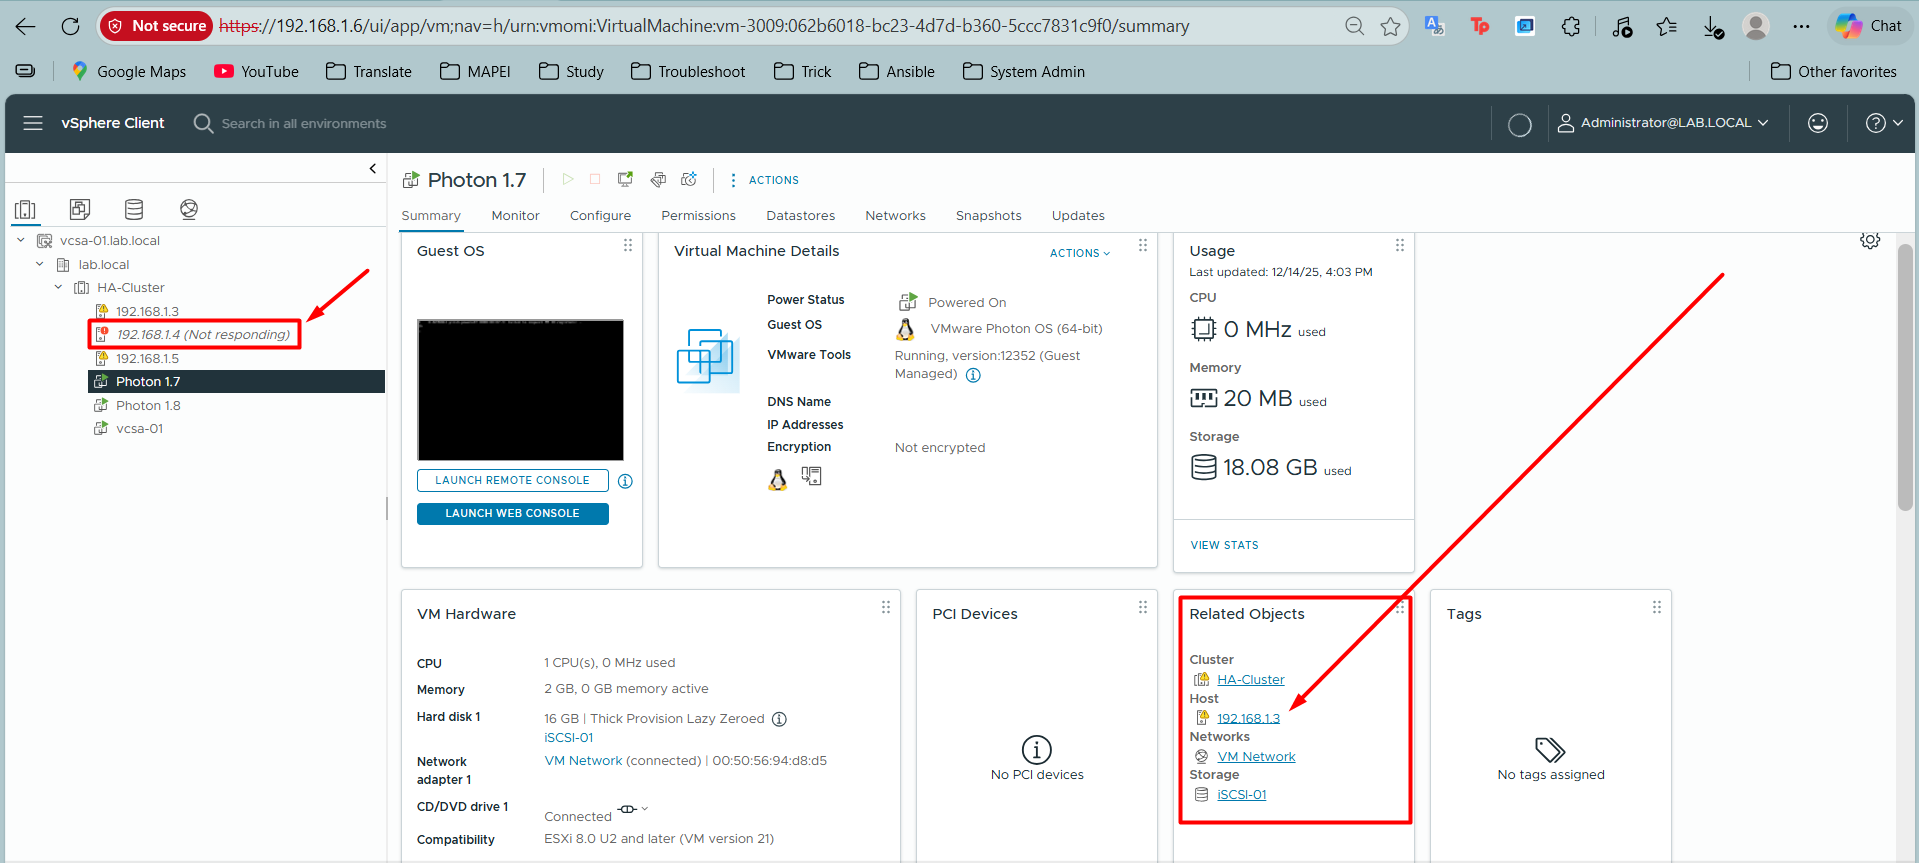This screenshot has width=1919, height=863.
Task: Open VM Network link in VM Hardware
Action: tap(583, 761)
